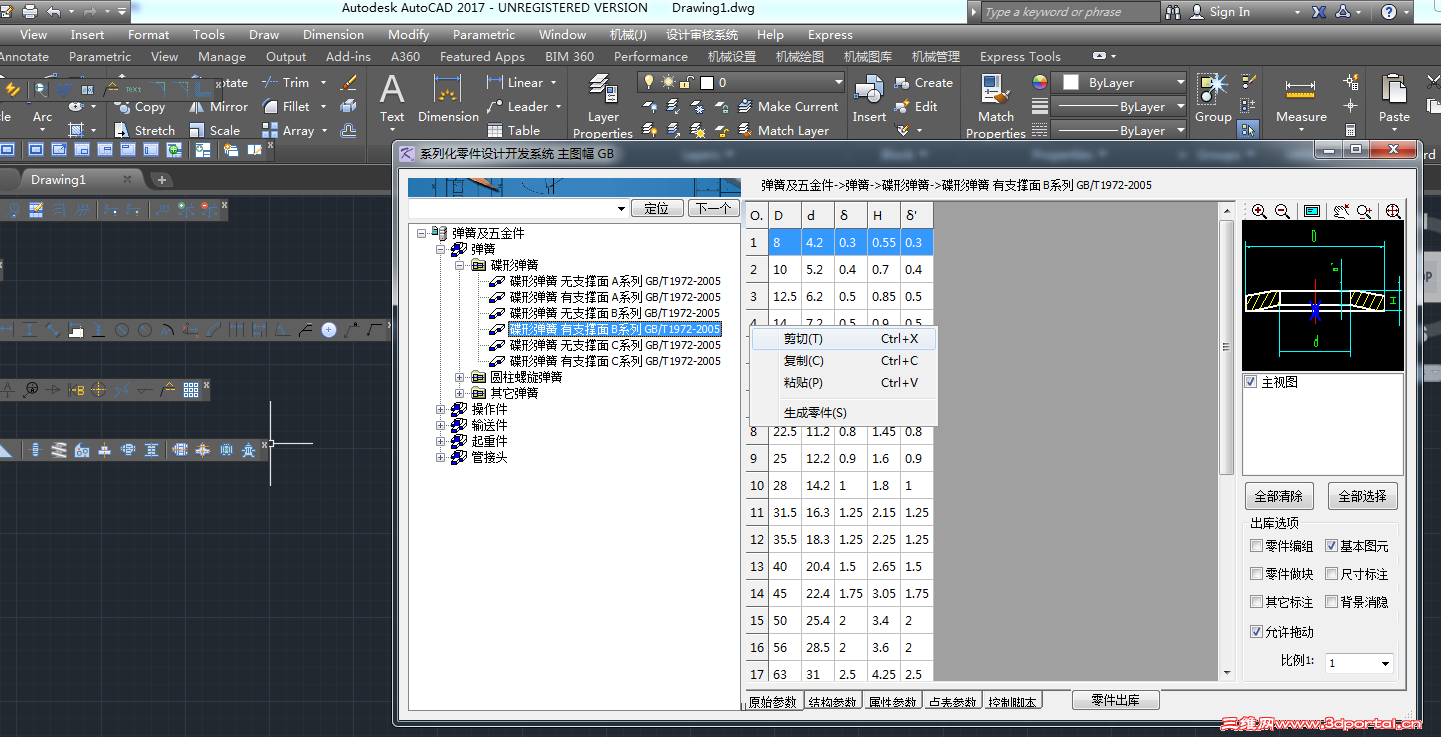This screenshot has width=1441, height=737.
Task: Click the 全部选择 button
Action: [x=1362, y=496]
